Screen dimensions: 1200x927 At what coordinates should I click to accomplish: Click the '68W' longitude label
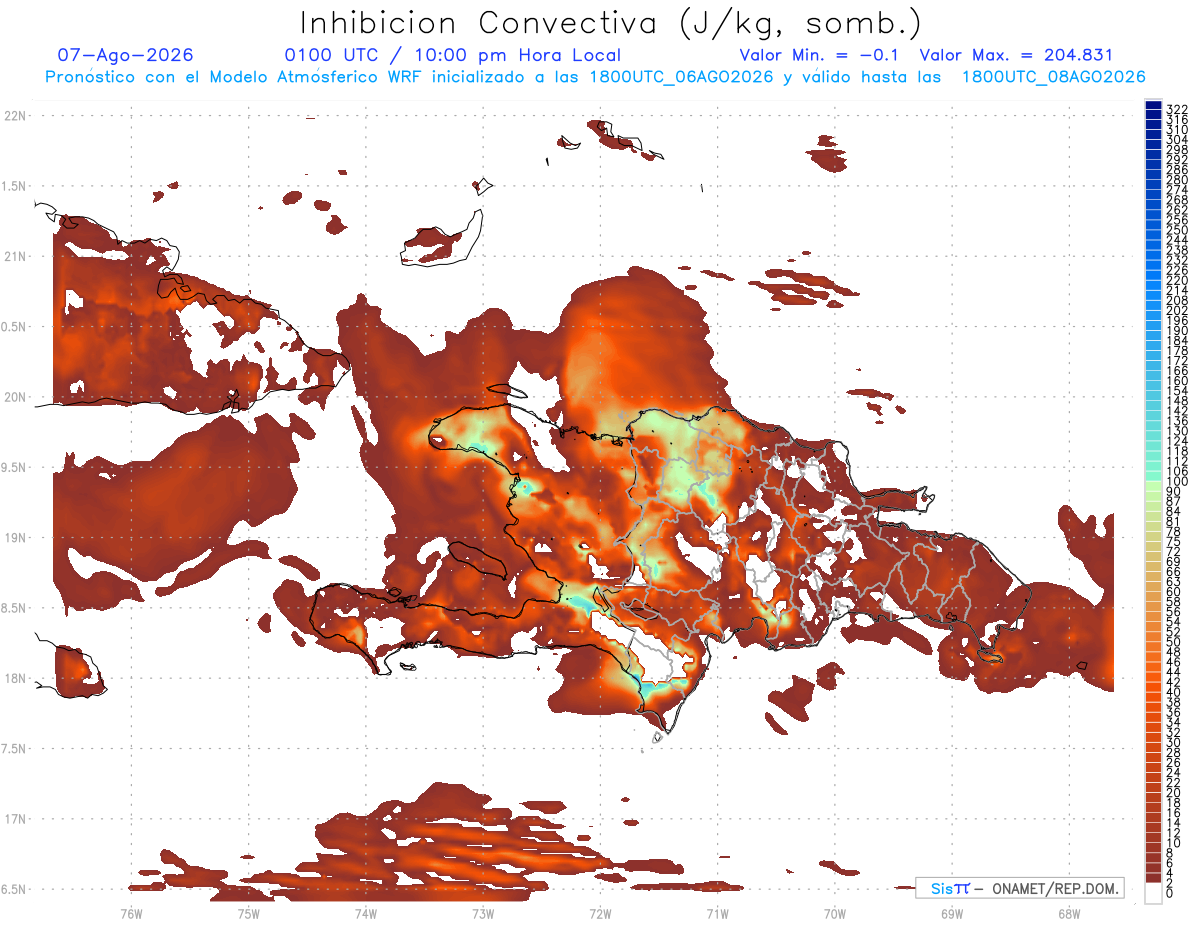(1069, 913)
